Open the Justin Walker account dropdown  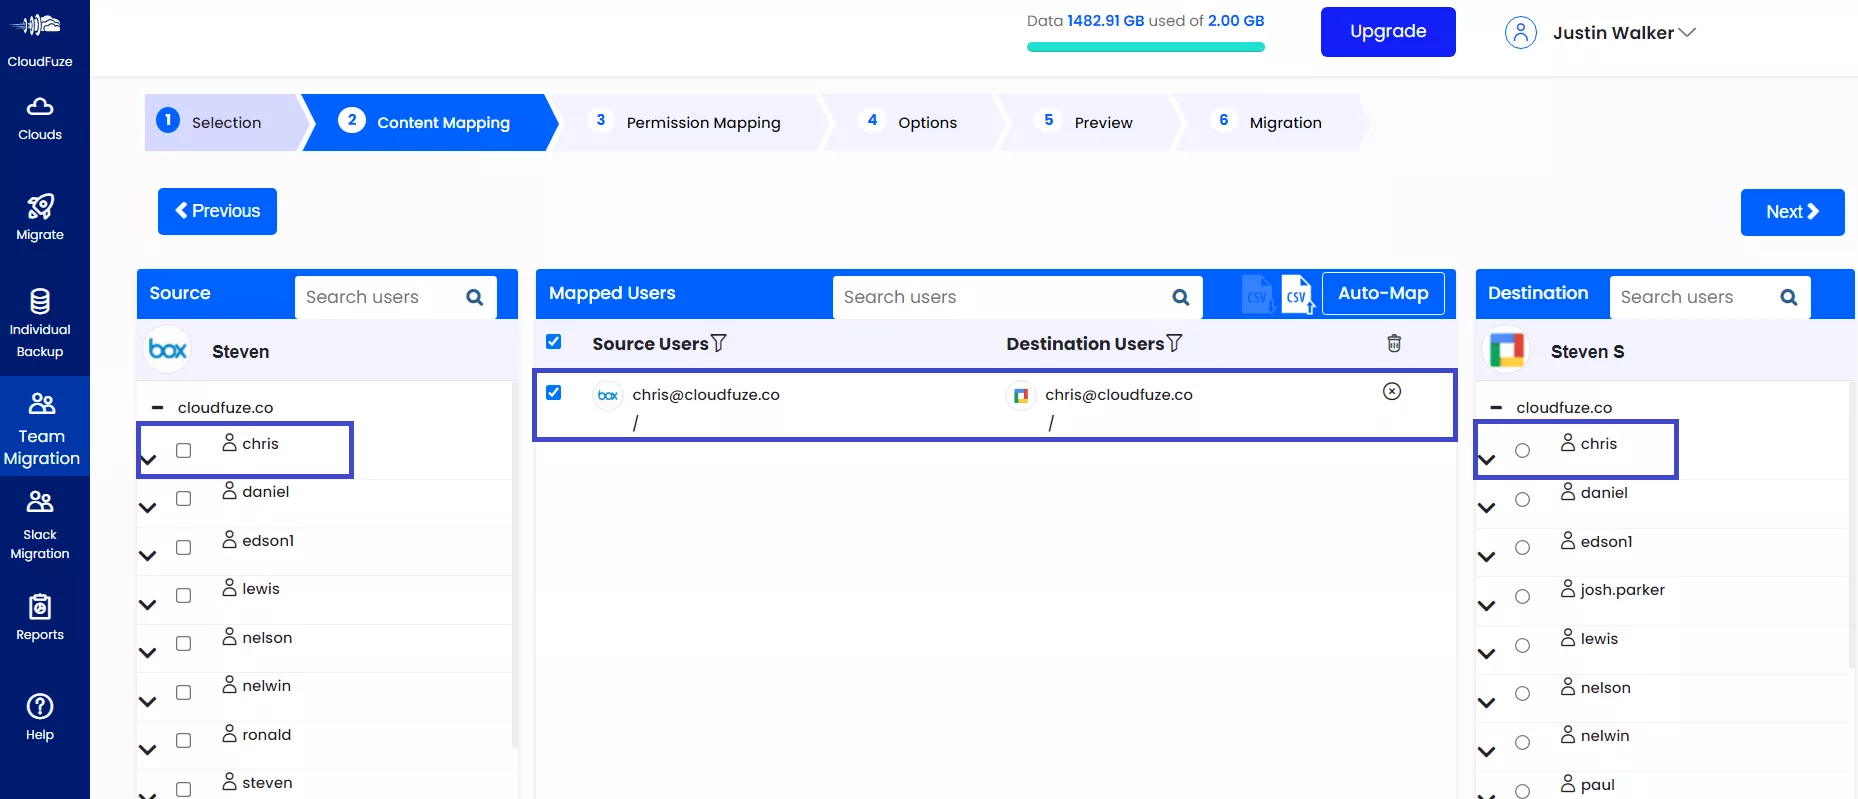(x=1624, y=33)
